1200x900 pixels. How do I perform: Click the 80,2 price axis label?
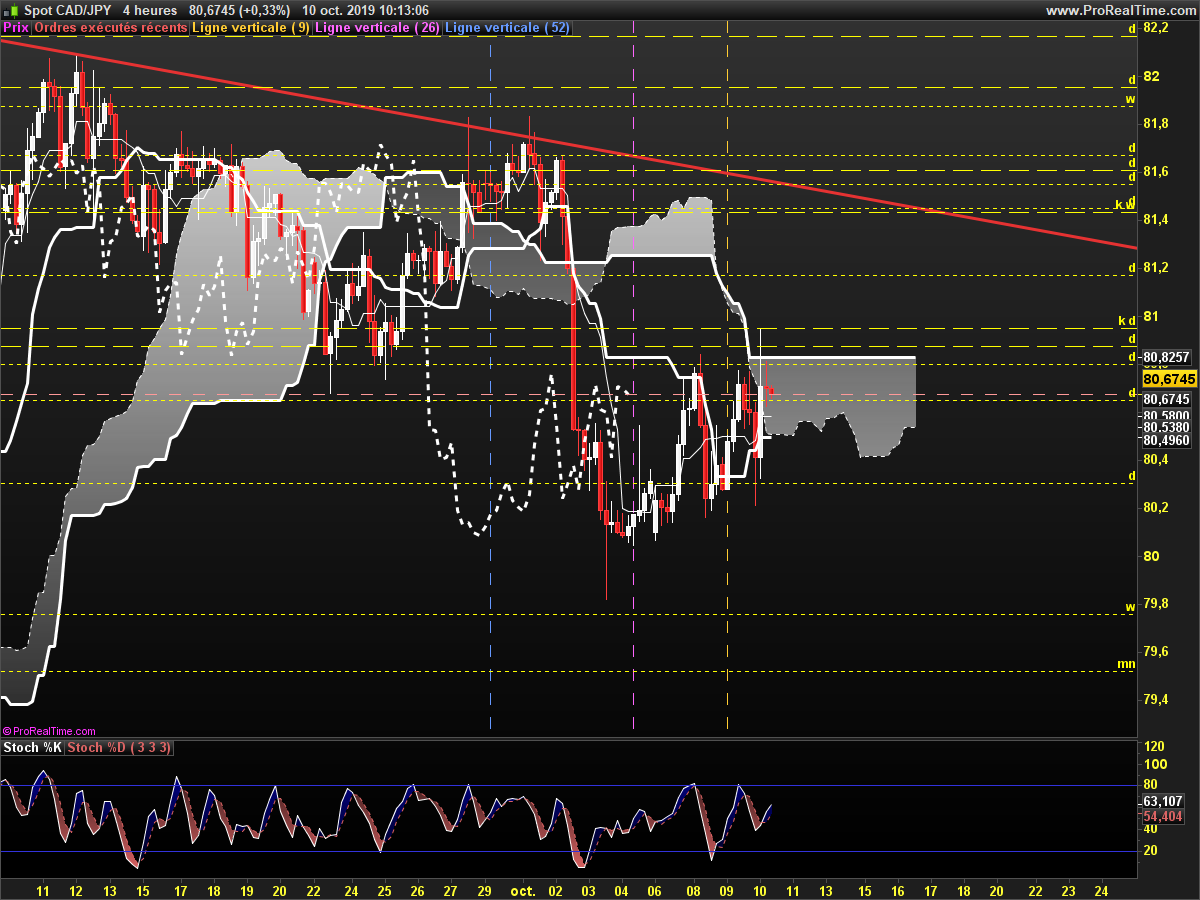[x=1156, y=508]
